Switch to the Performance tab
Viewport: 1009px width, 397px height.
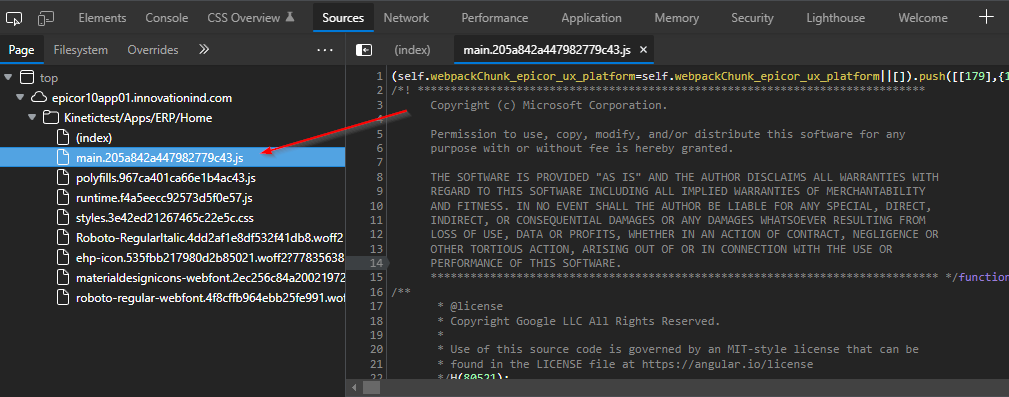[495, 18]
